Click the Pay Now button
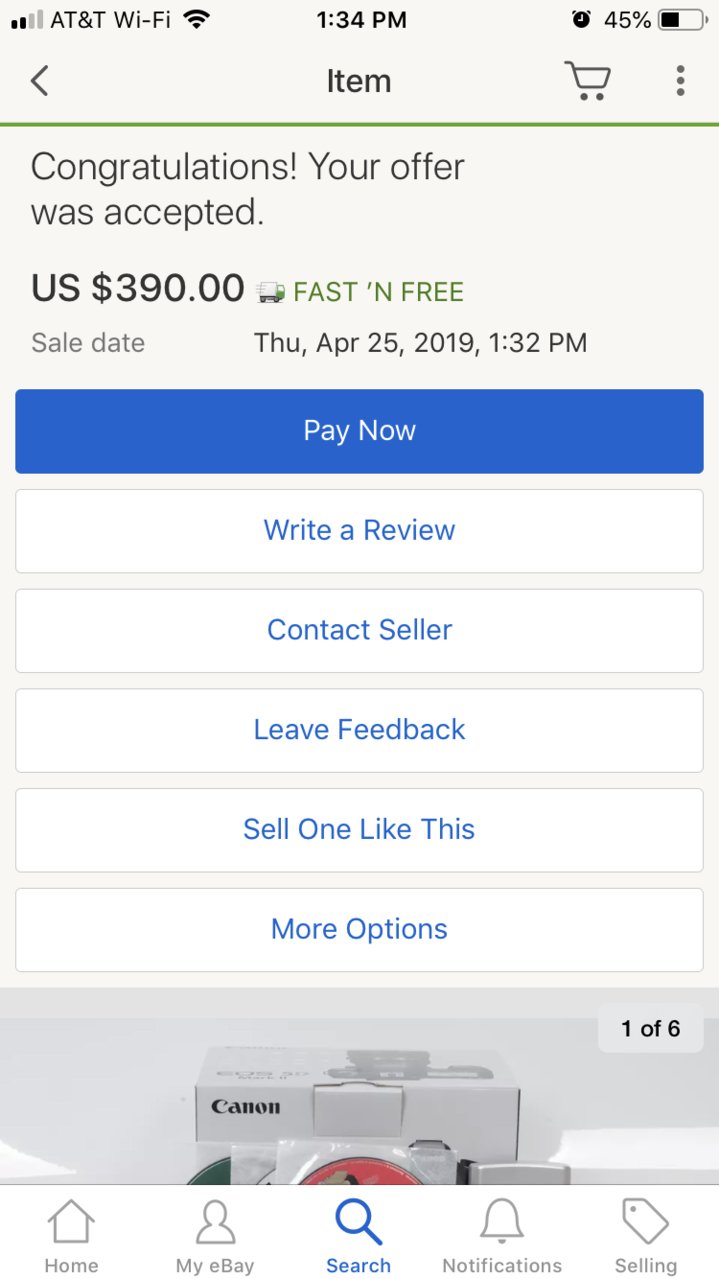This screenshot has height=1279, width=719. click(x=359, y=431)
